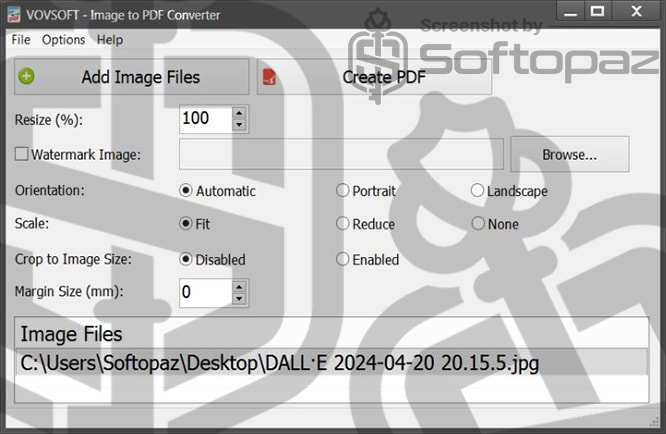Click the Margin Size value field
The width and height of the screenshot is (666, 434).
pos(206,293)
